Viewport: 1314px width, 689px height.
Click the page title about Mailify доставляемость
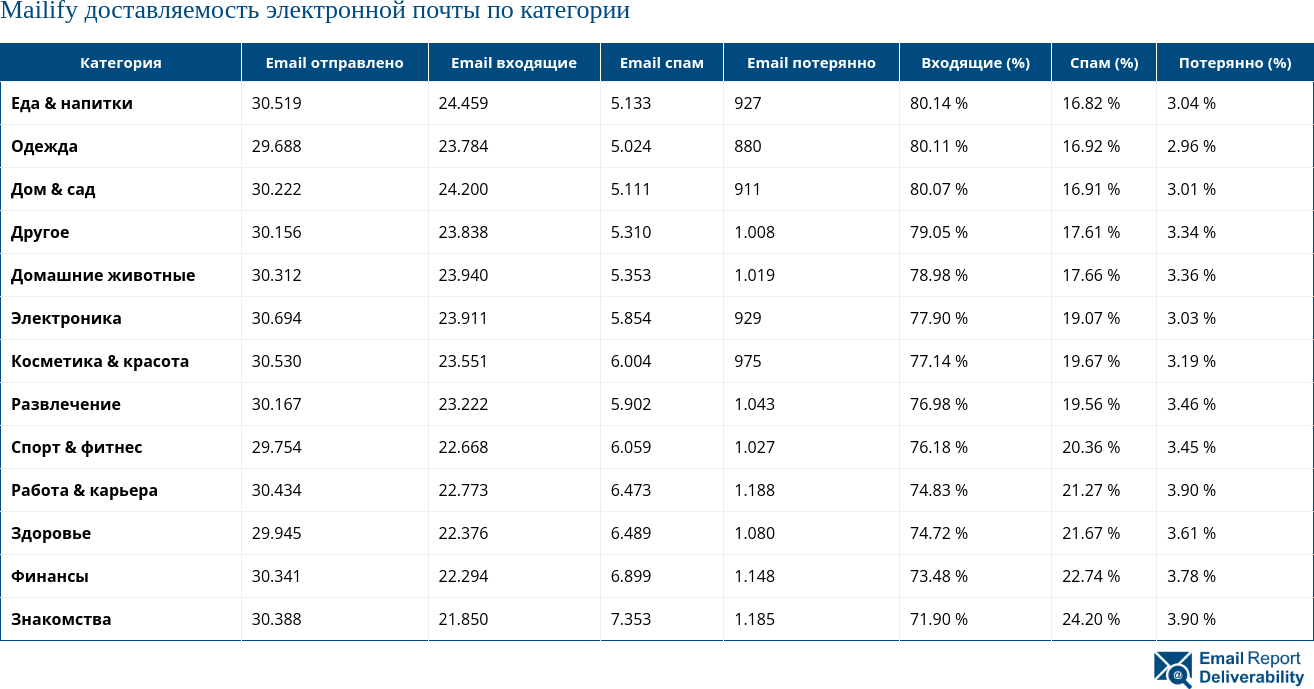point(315,12)
